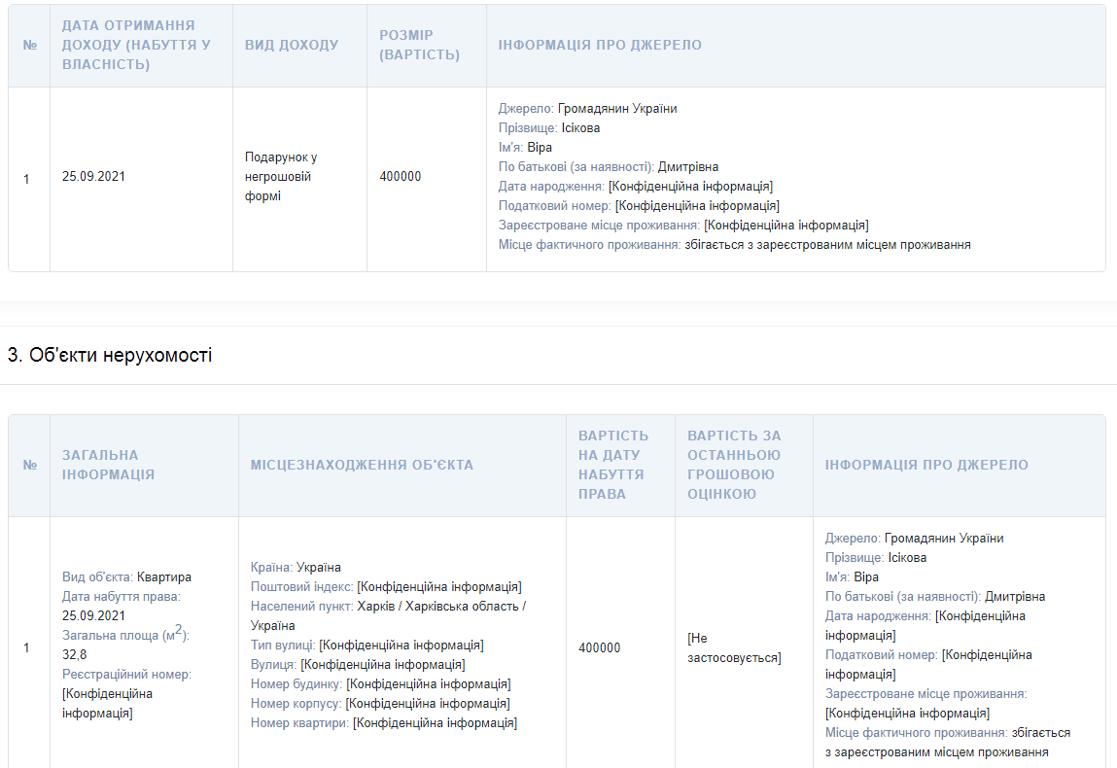
Task: Click real estate source patronymic 'Дмитрівна'
Action: click(x=1015, y=596)
